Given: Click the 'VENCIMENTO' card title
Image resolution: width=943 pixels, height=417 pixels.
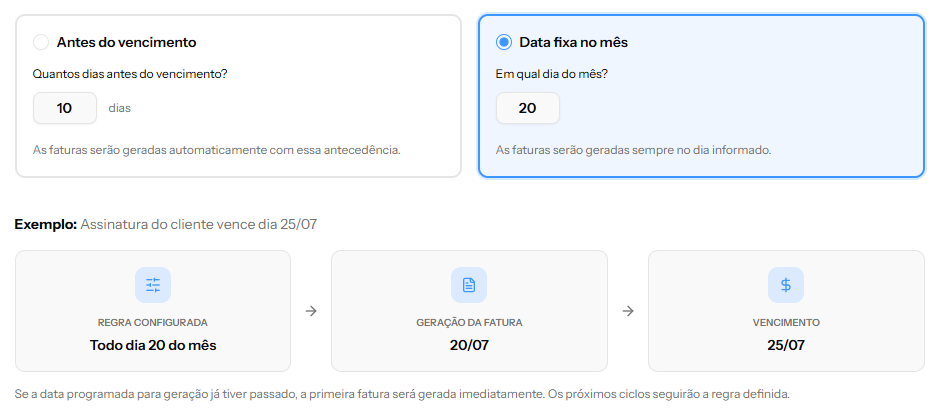Looking at the screenshot, I should [786, 323].
